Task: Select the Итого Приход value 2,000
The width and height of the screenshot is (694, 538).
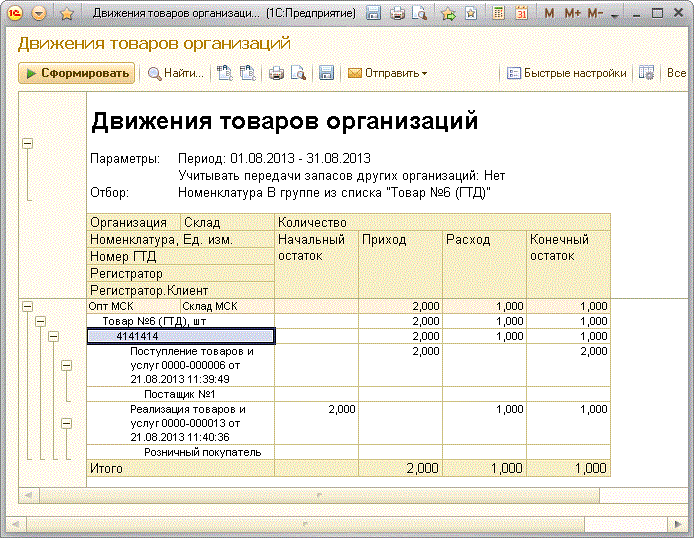Action: pos(401,468)
